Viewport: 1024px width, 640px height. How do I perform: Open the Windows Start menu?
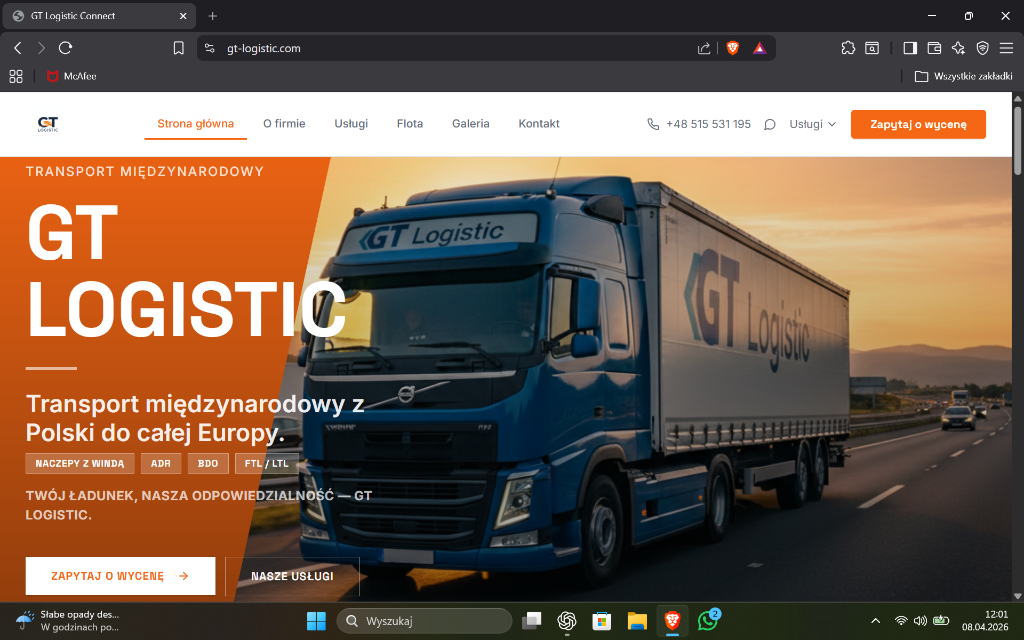(x=316, y=621)
